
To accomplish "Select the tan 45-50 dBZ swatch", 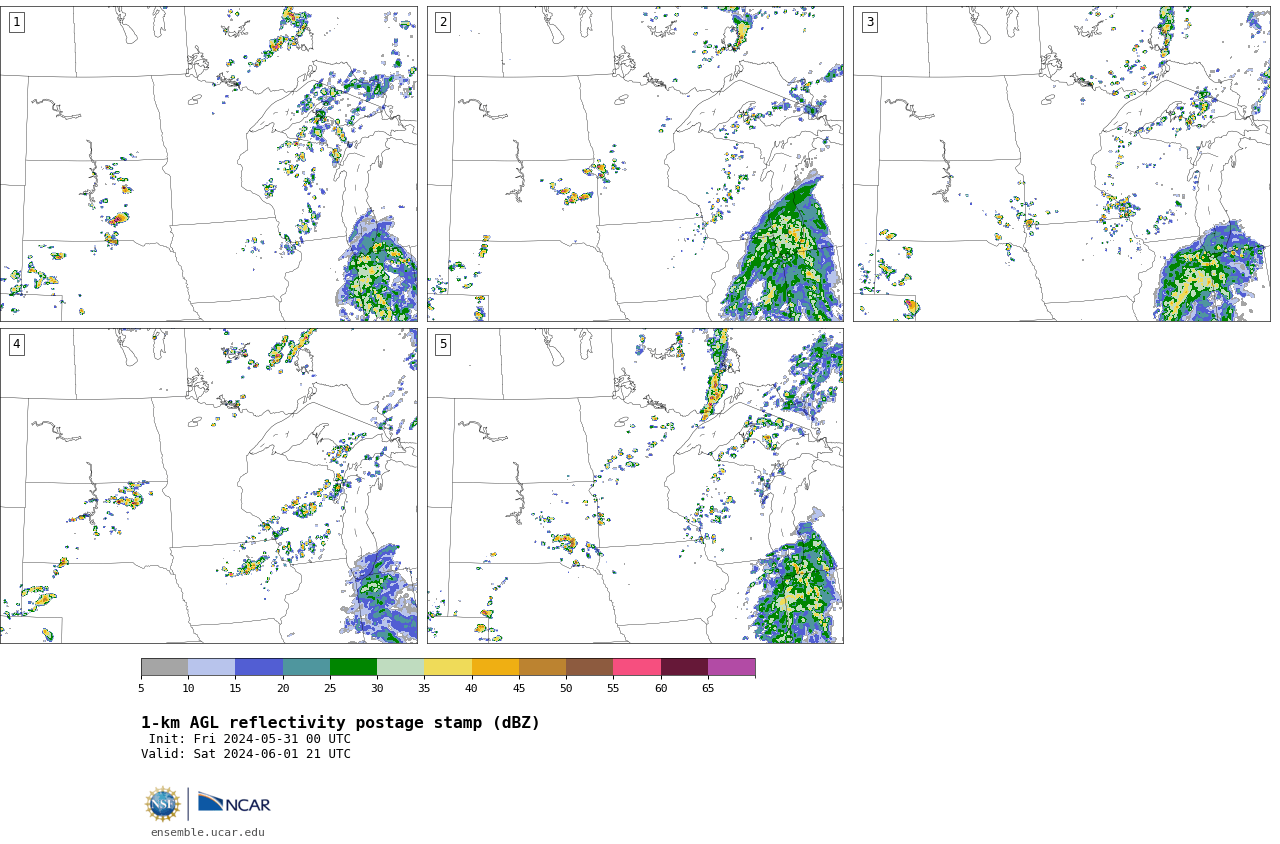I will pyautogui.click(x=542, y=667).
